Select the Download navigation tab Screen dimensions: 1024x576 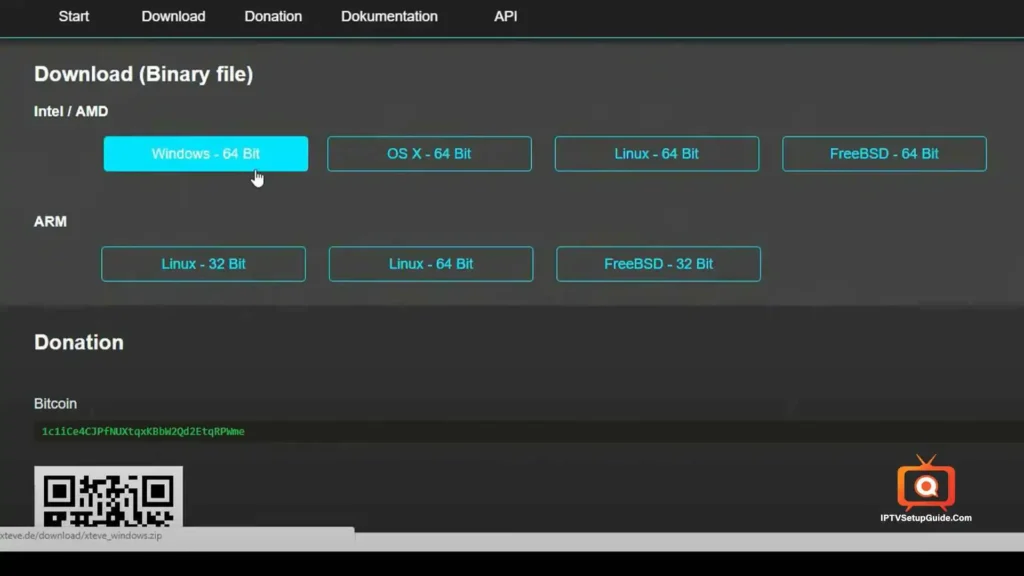coord(172,16)
